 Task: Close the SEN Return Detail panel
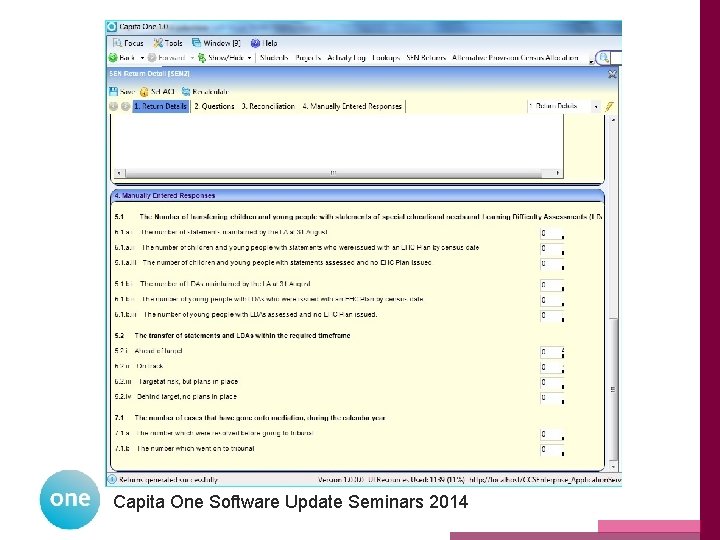point(612,74)
